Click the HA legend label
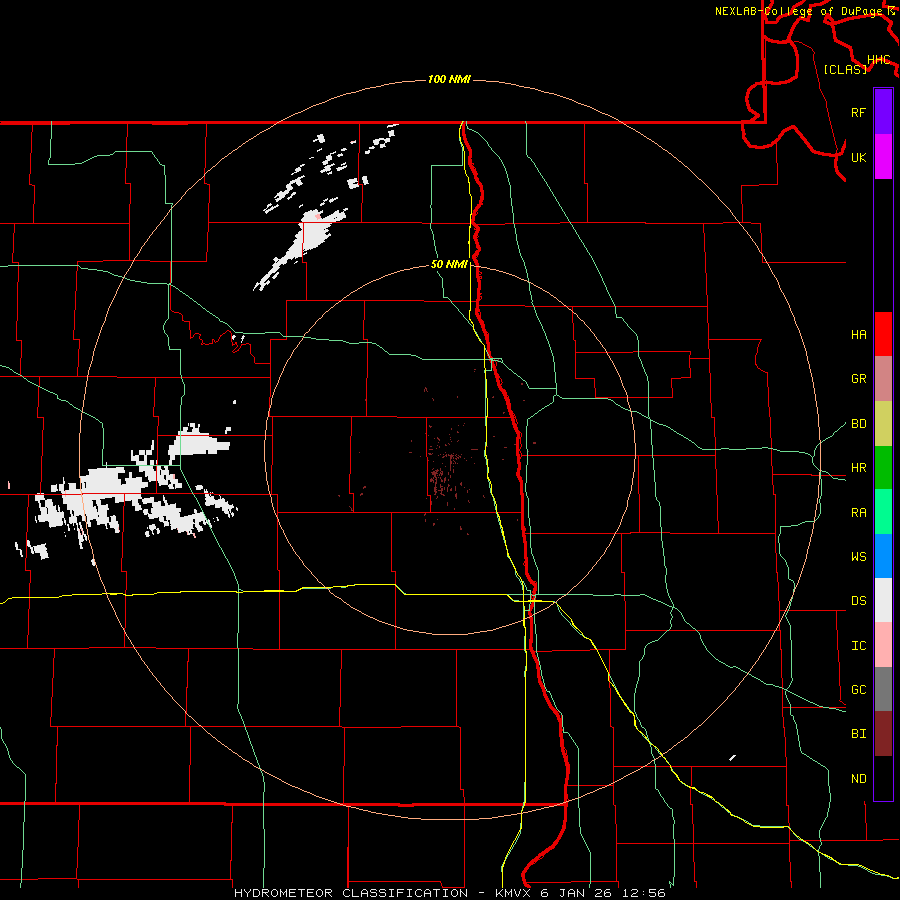This screenshot has width=900, height=900. pos(859,334)
